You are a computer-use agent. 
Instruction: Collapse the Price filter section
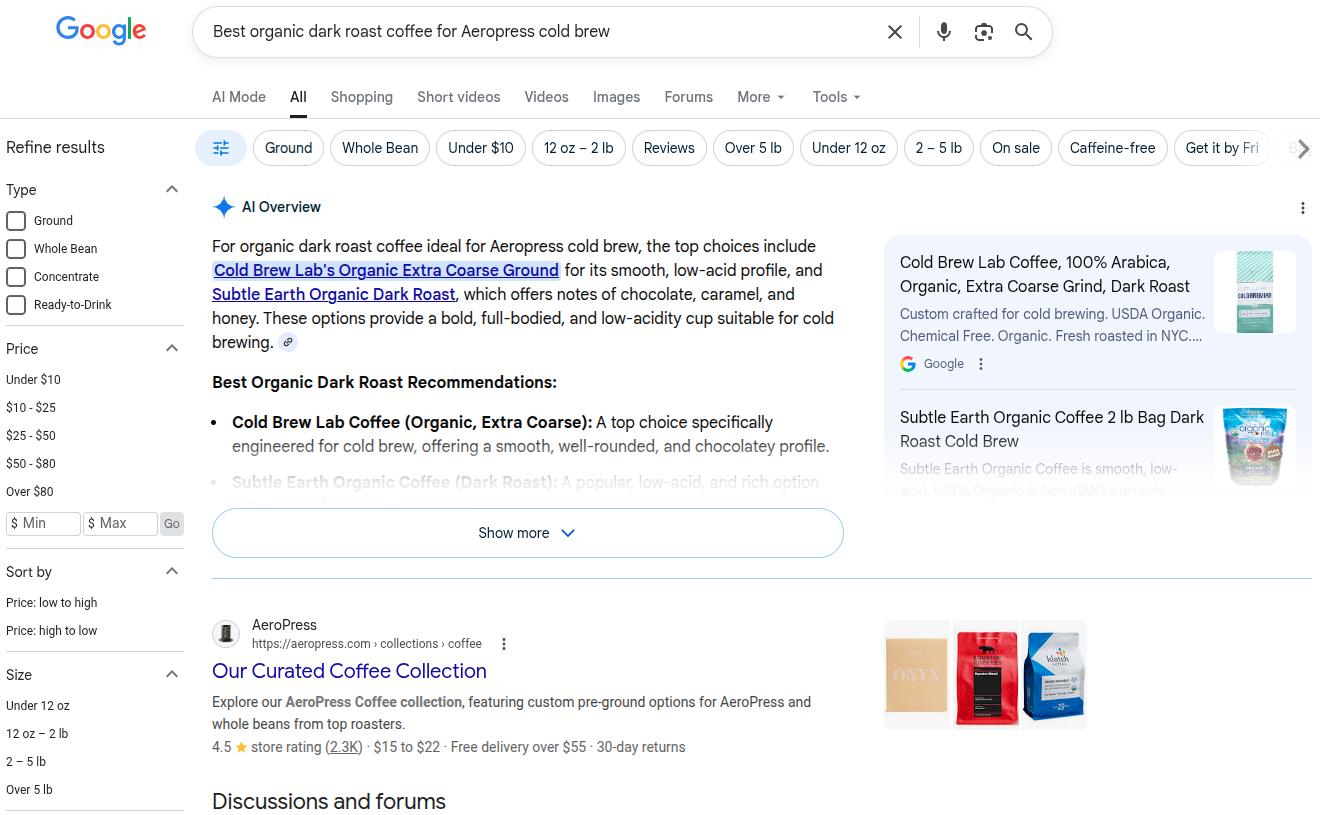172,348
